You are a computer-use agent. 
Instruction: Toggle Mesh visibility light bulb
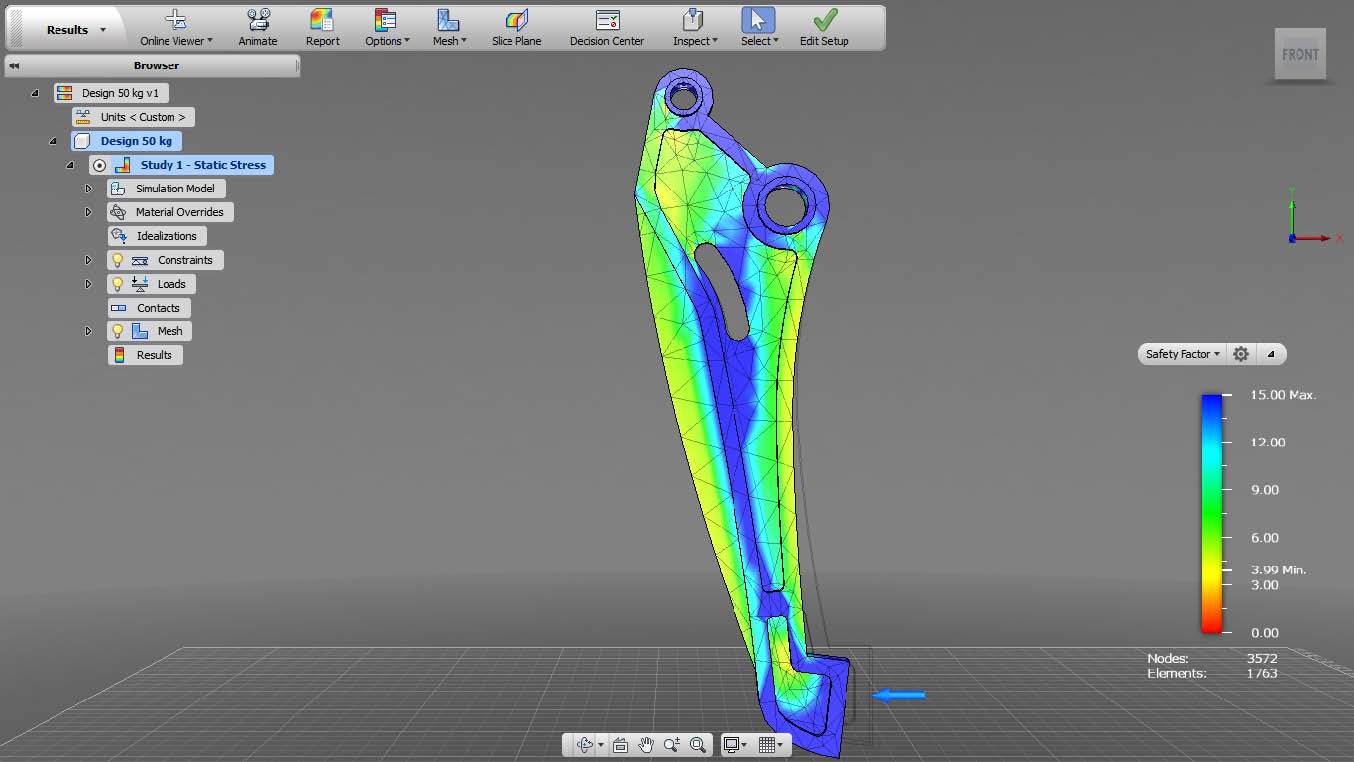tap(117, 331)
